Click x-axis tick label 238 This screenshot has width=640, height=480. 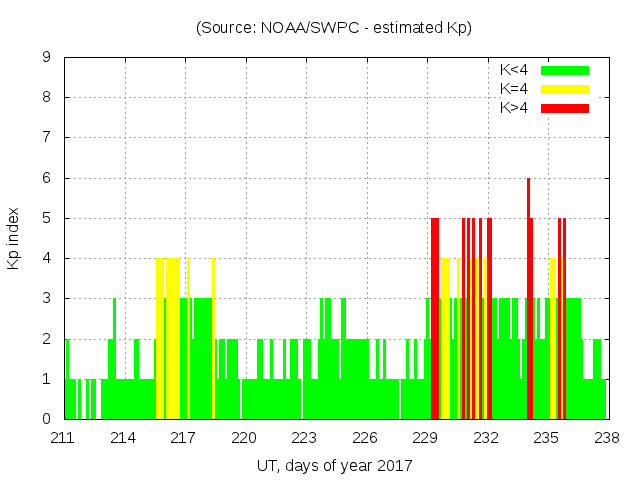(606, 437)
